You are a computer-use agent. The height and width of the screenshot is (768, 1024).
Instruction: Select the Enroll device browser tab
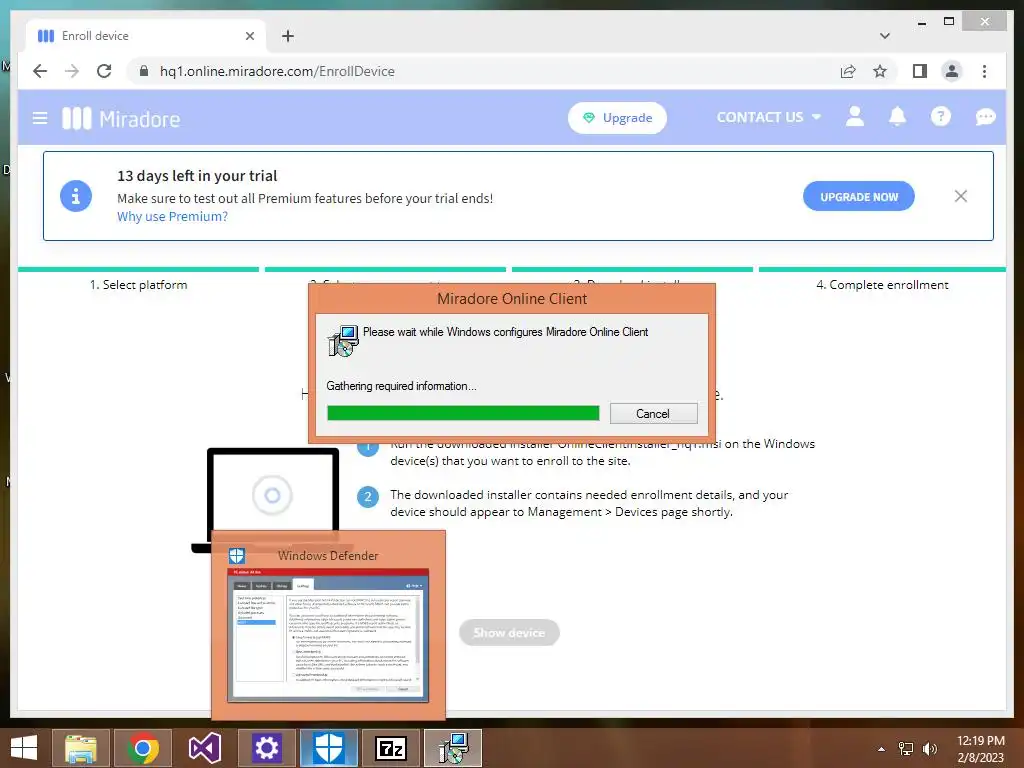tap(146, 36)
